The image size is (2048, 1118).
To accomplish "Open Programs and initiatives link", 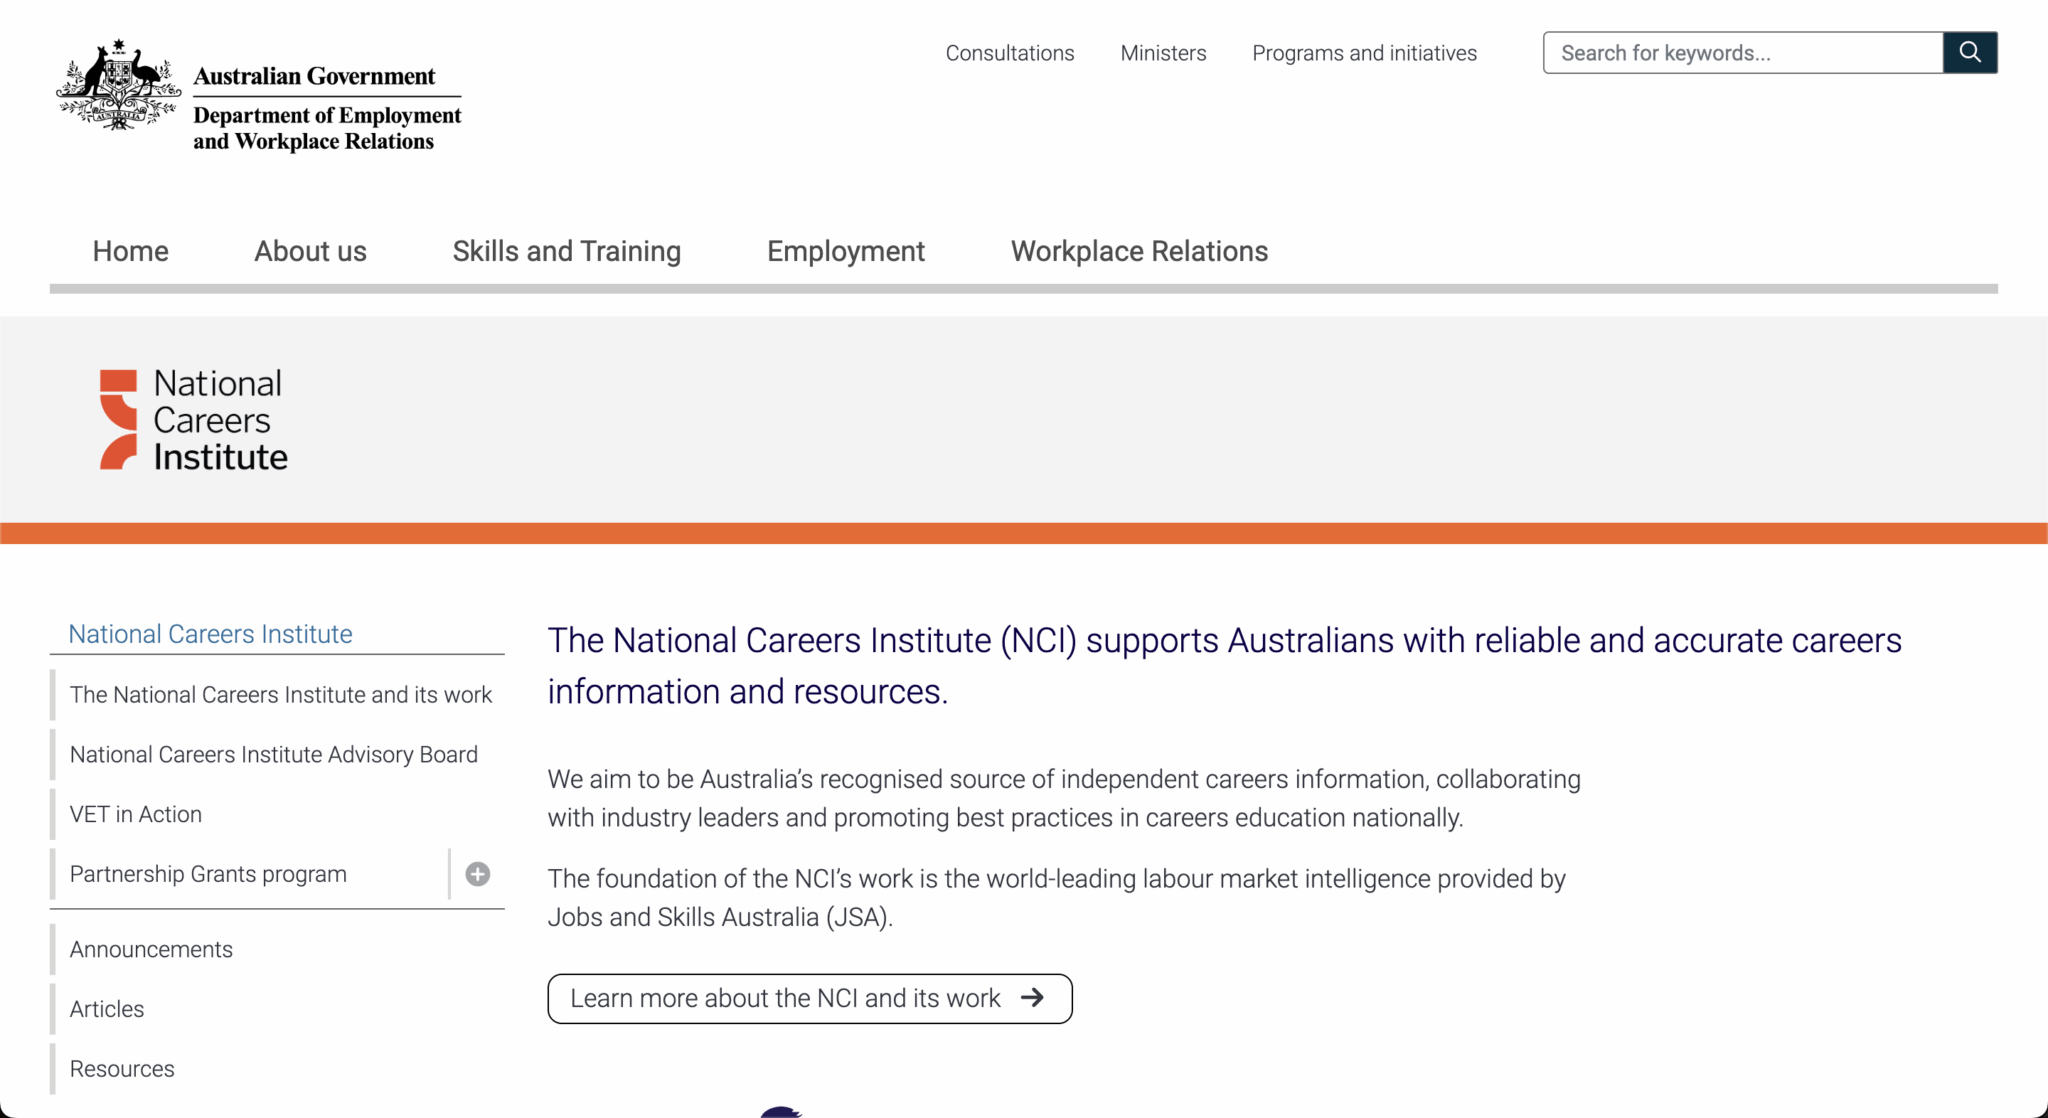I will [x=1364, y=53].
